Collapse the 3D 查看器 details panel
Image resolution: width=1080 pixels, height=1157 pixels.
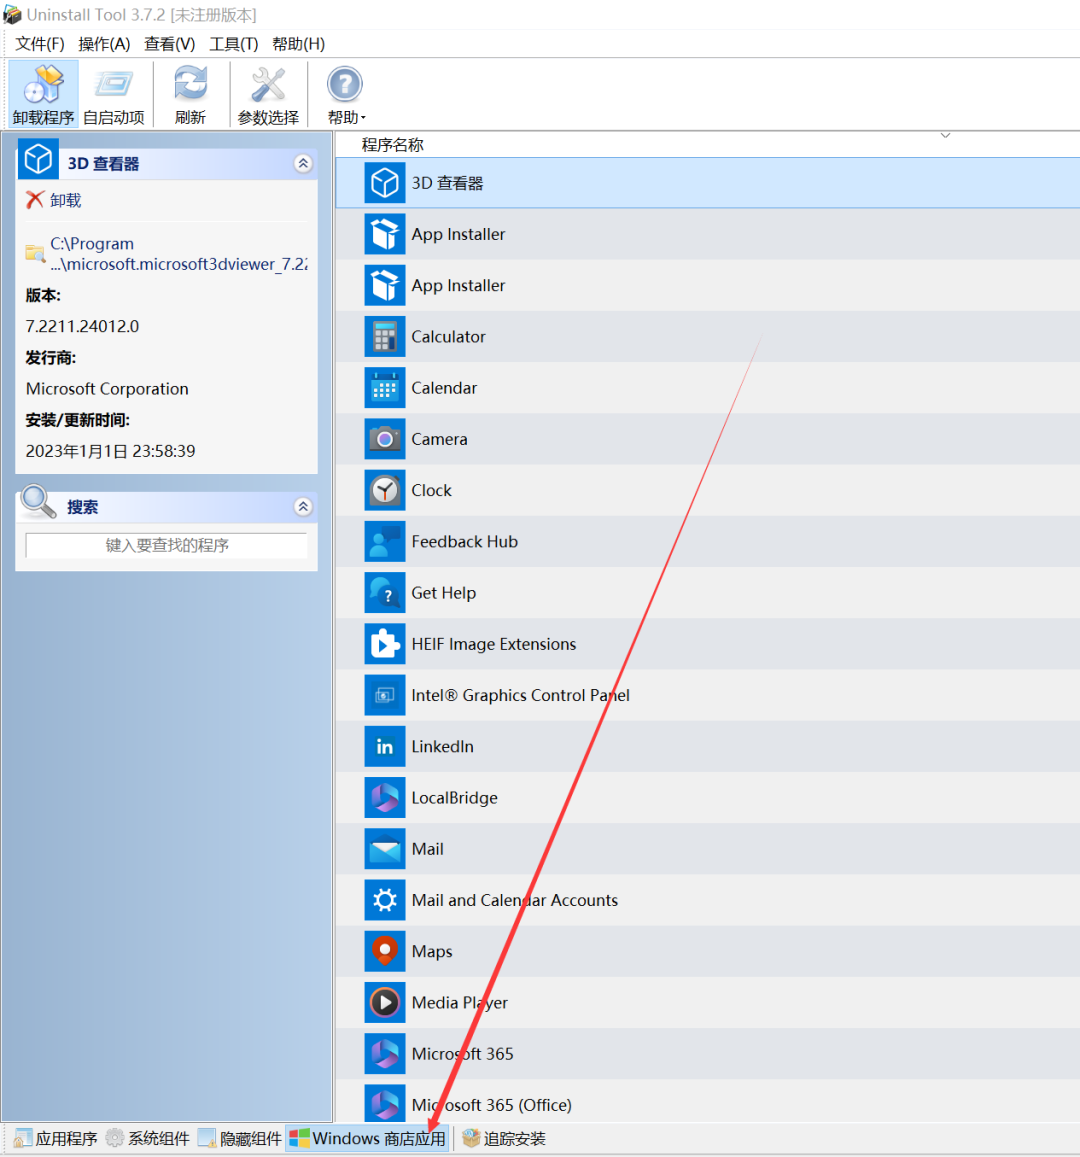[302, 164]
